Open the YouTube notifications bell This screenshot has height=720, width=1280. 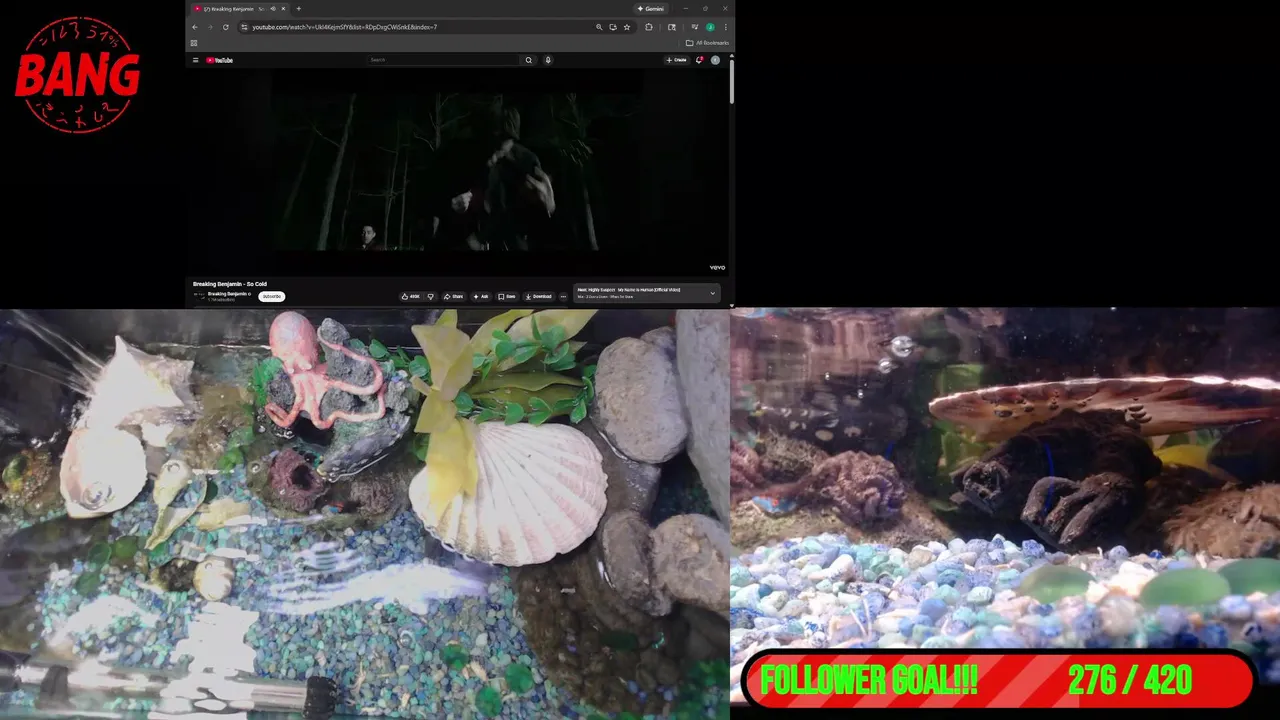[699, 60]
